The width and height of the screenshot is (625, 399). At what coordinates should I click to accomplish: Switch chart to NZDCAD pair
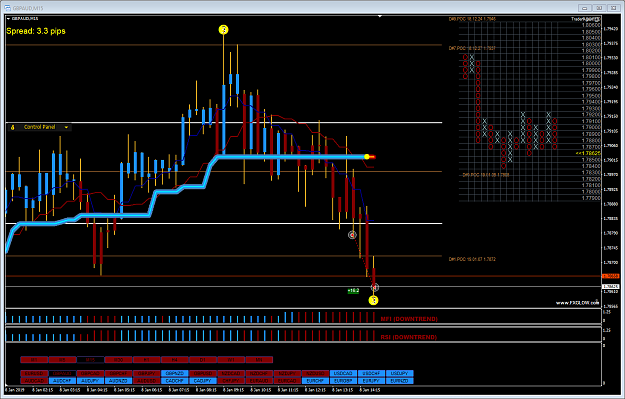231,373
